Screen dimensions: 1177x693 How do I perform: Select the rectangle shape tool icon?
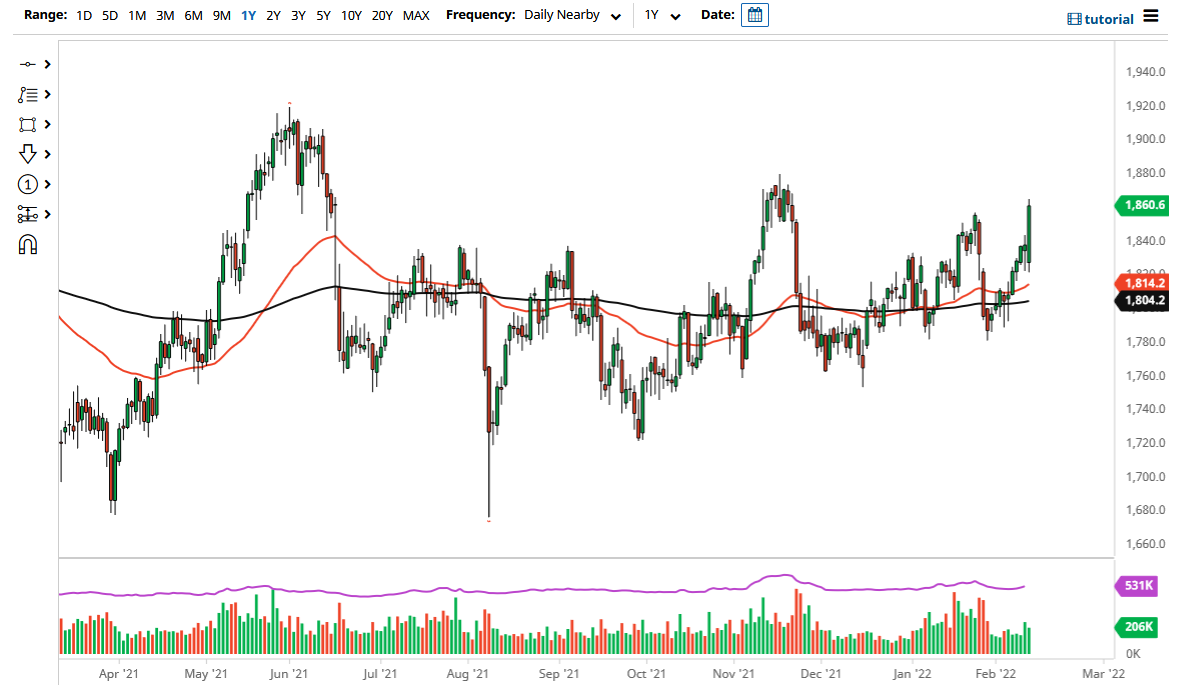(x=27, y=125)
